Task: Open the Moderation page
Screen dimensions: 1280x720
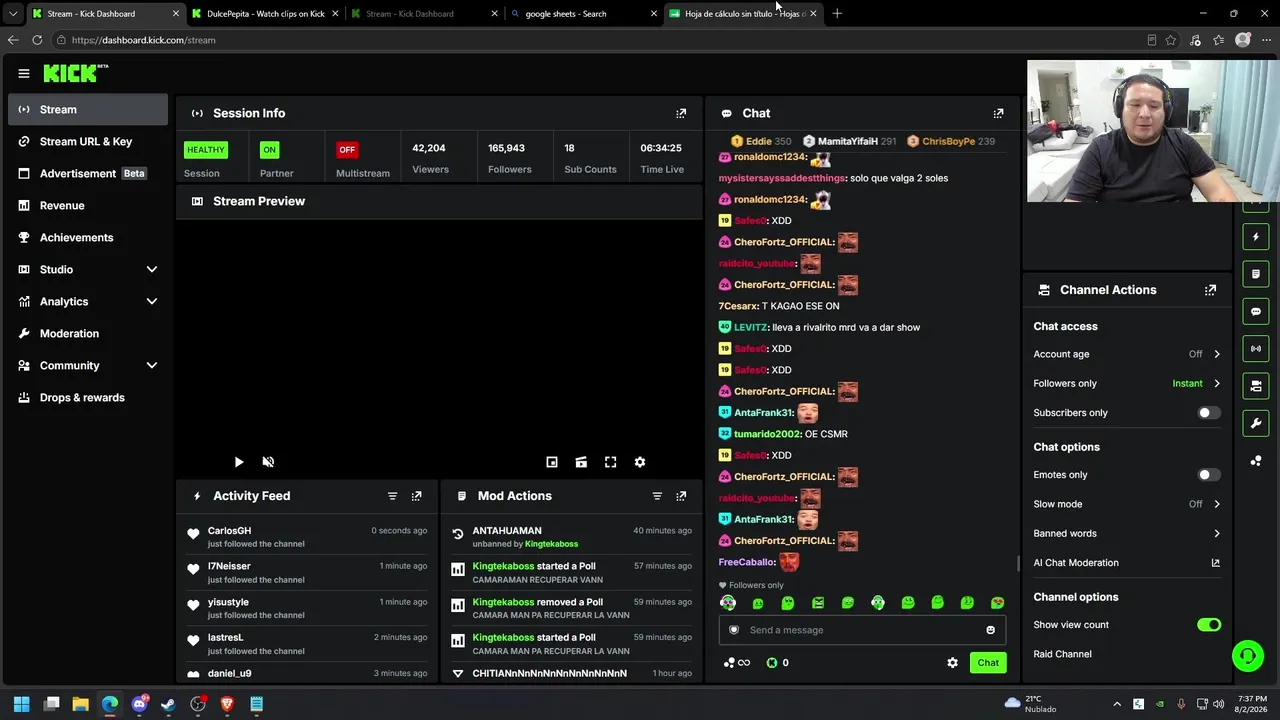Action: tap(88, 333)
